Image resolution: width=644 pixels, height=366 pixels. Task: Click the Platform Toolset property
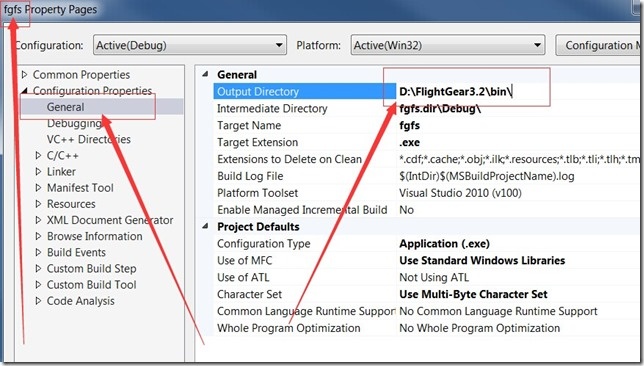point(258,193)
